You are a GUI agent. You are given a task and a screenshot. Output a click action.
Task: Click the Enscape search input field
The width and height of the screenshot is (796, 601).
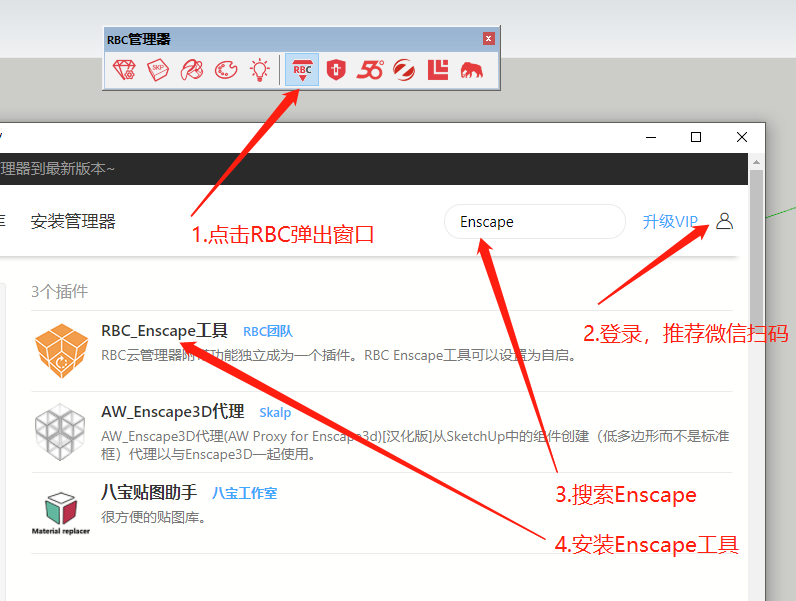click(x=535, y=221)
